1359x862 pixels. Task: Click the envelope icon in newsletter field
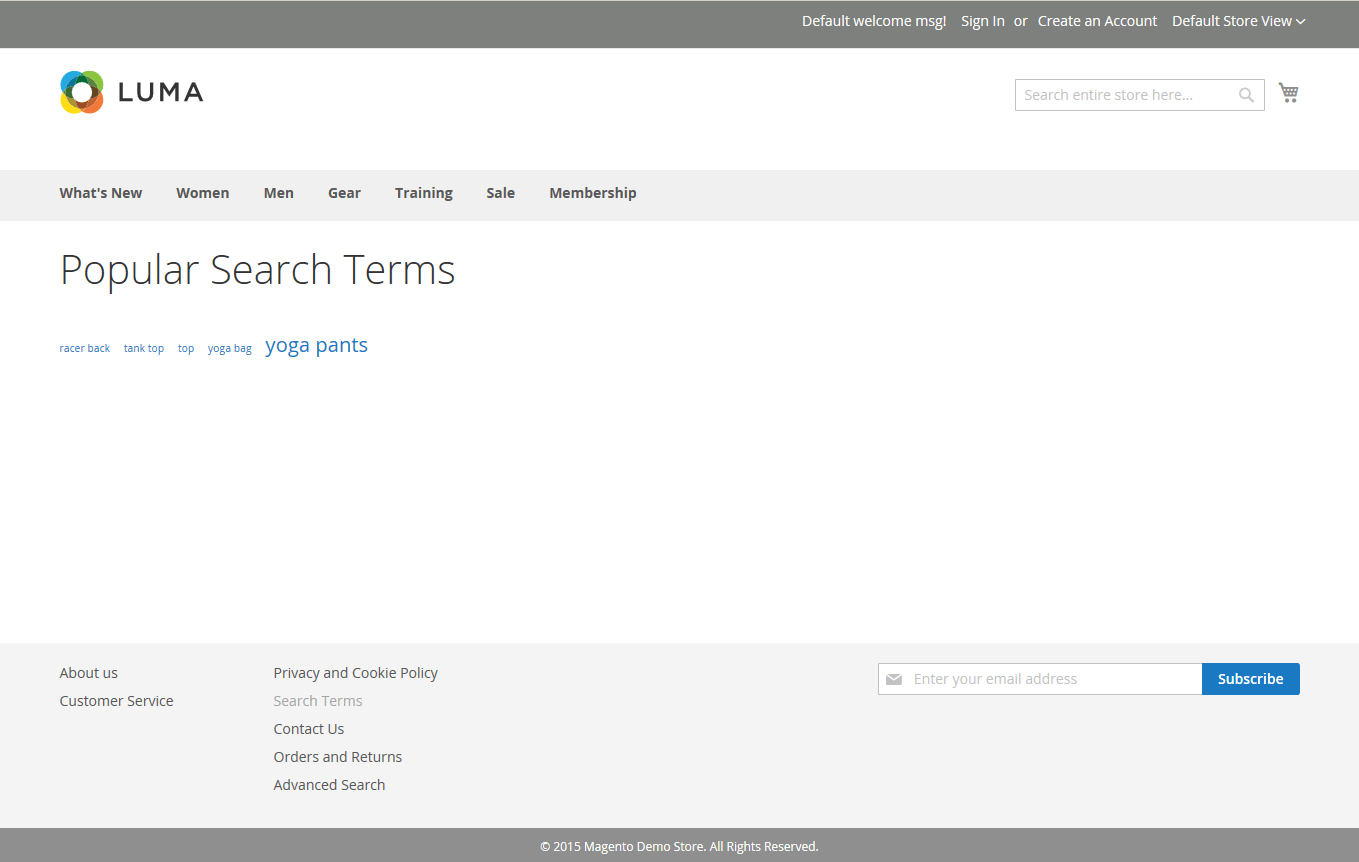coord(894,678)
